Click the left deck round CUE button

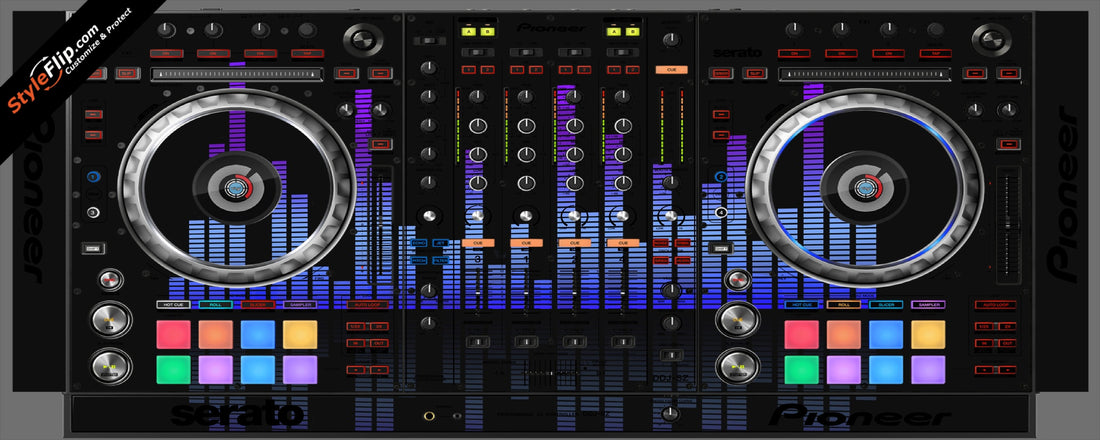111,321
